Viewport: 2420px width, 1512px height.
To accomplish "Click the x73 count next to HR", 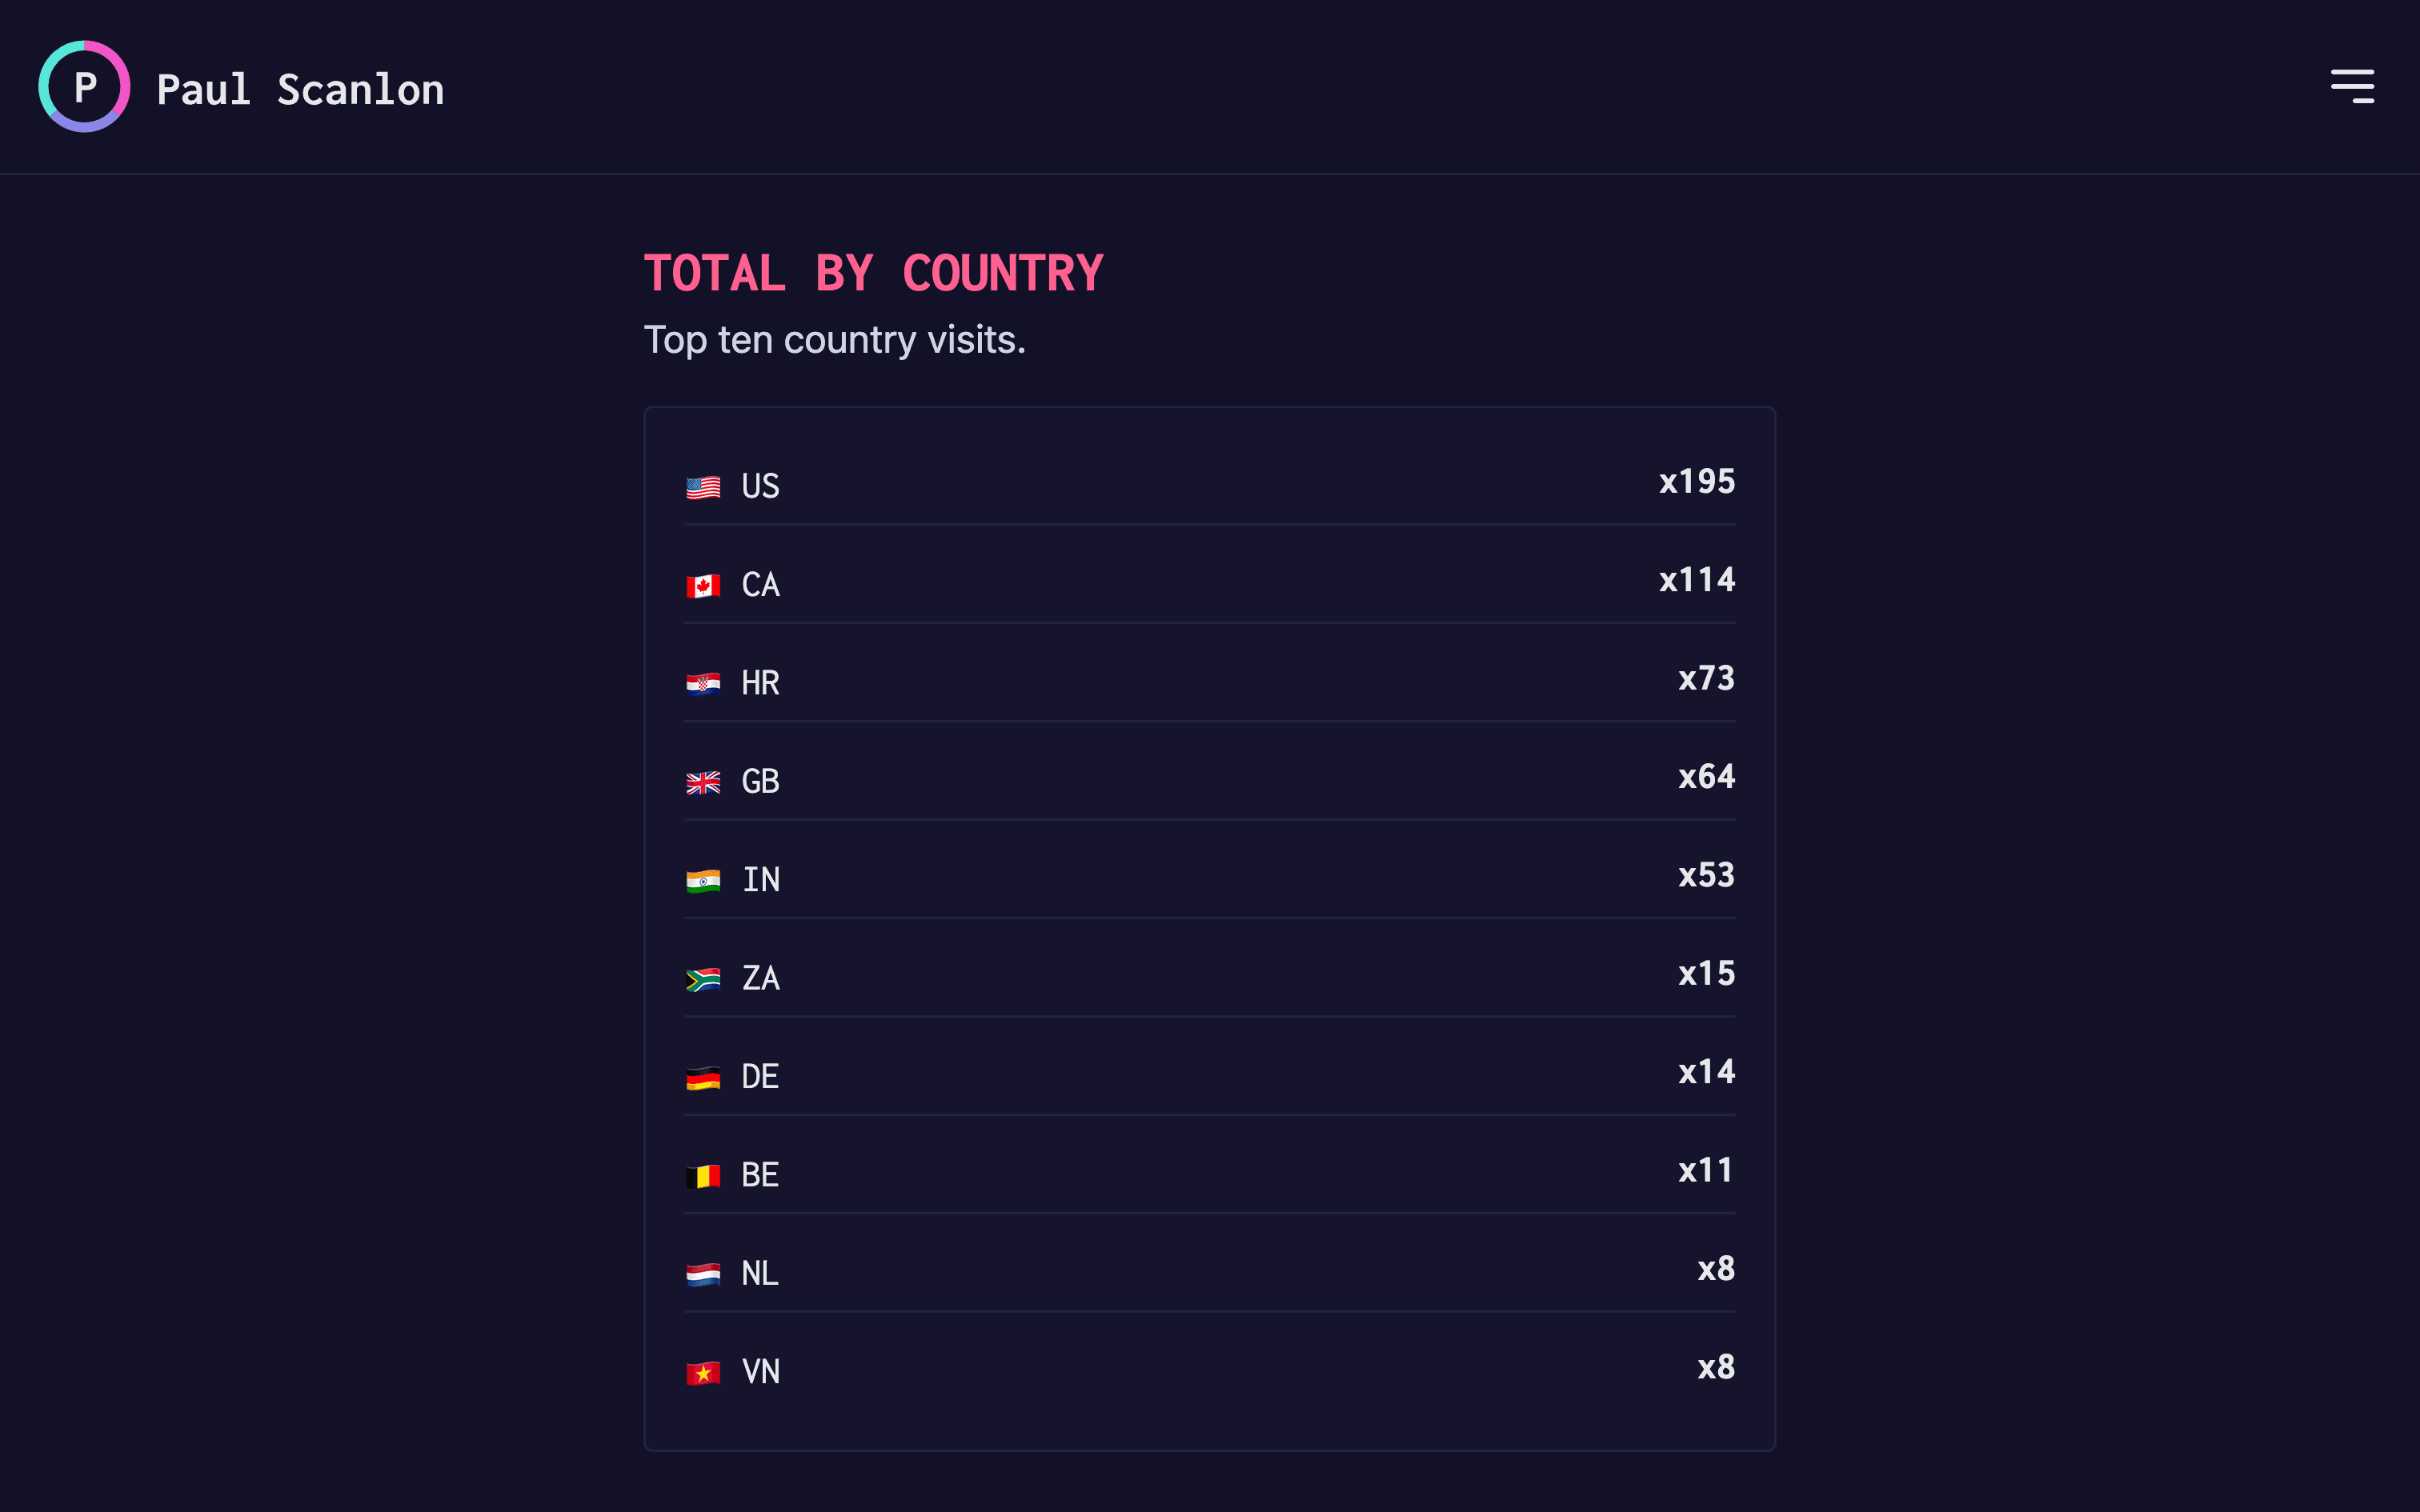I will pyautogui.click(x=1706, y=678).
